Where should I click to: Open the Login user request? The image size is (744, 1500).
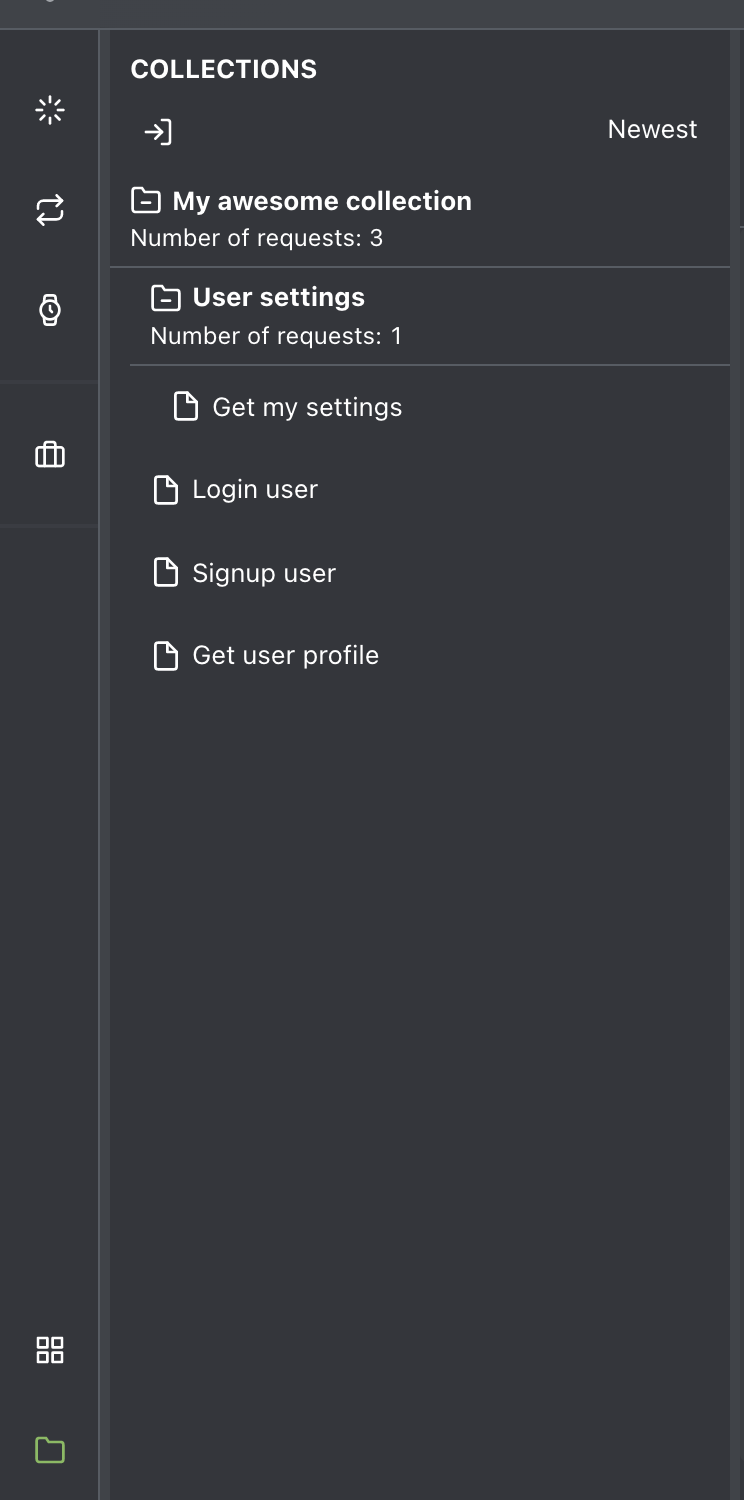(x=255, y=490)
